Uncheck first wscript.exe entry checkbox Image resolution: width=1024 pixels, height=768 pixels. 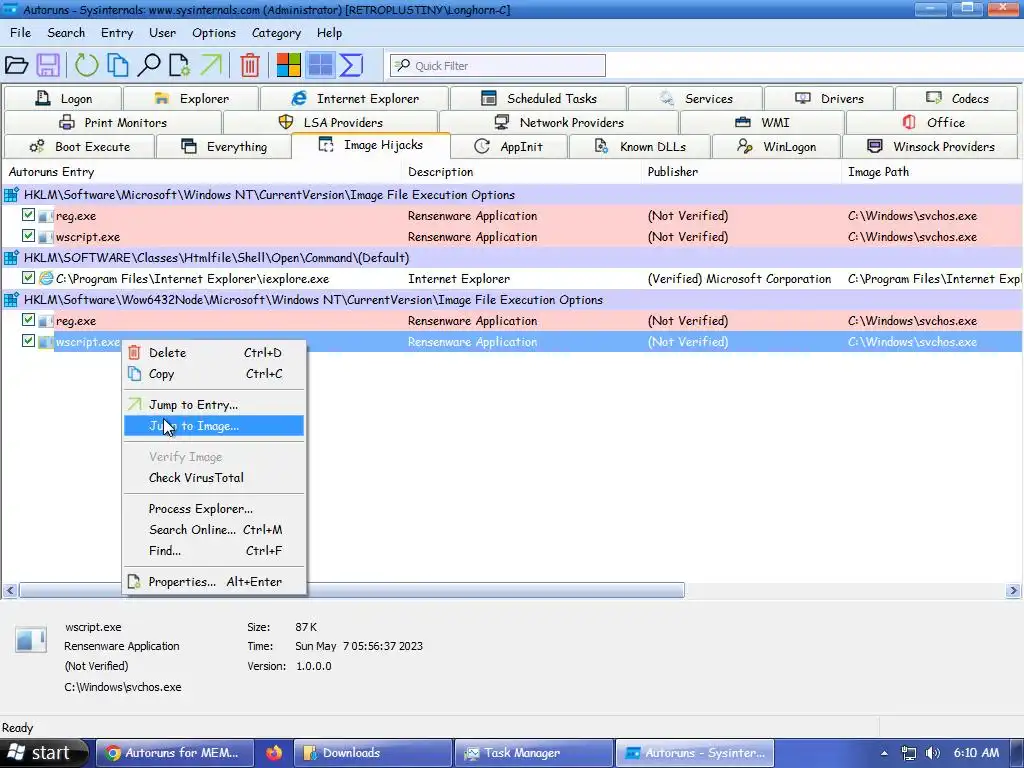(x=28, y=235)
